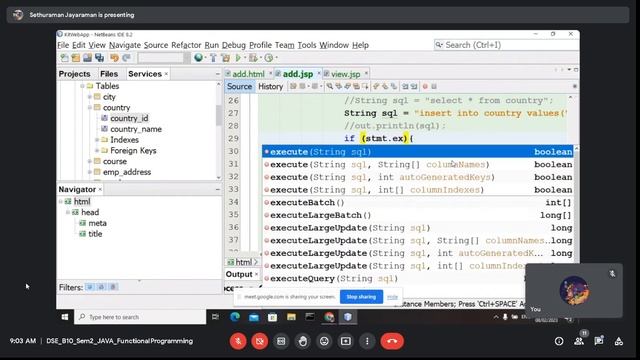The image size is (640, 360).
Task: Open Meet more options menu
Action: pos(367,341)
